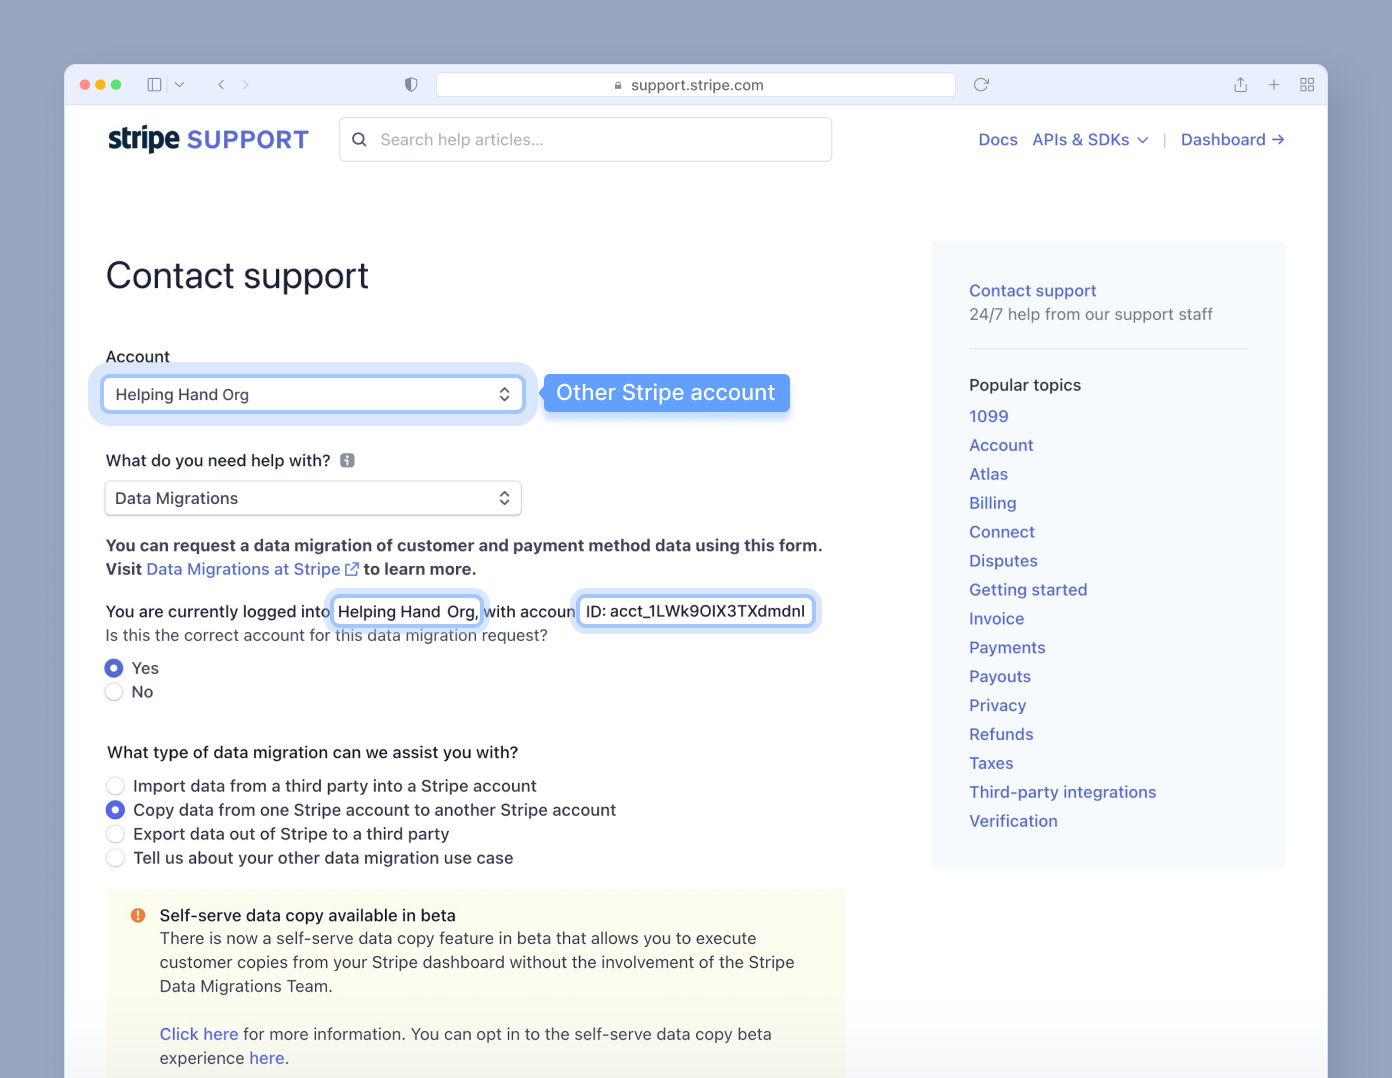
Task: Click the tab overview grid icon
Action: [1307, 84]
